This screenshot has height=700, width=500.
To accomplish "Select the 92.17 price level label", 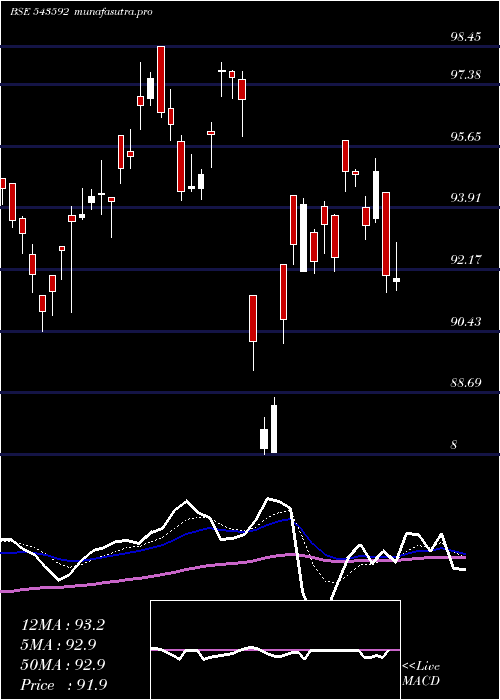I will click(x=465, y=260).
